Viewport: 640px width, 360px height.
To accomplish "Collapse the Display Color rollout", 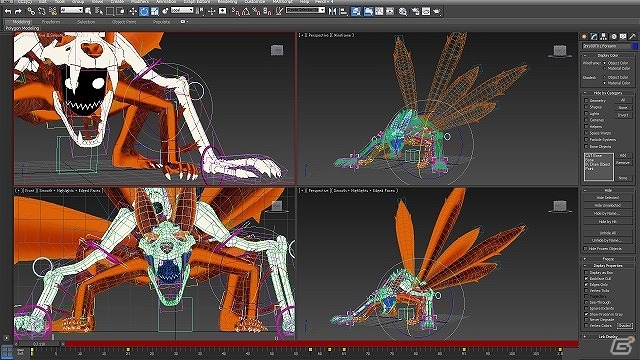I will tap(608, 55).
